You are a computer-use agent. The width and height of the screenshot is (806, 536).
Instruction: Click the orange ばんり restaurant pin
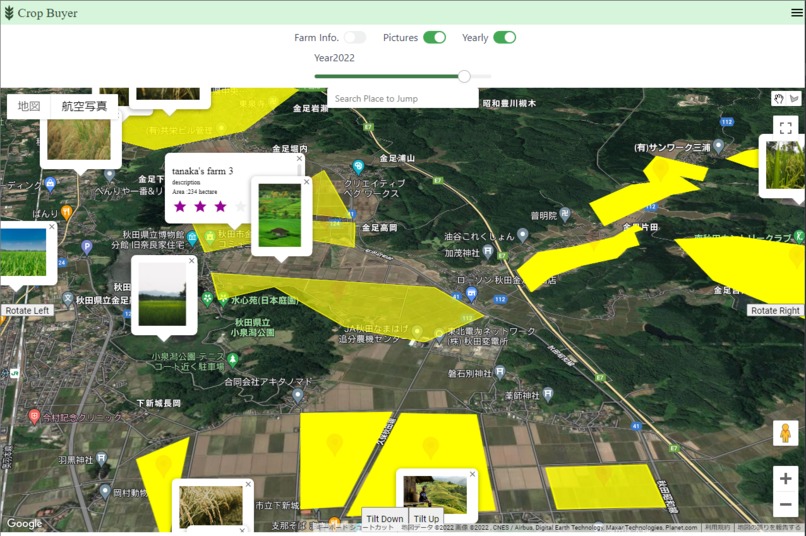pyautogui.click(x=66, y=211)
